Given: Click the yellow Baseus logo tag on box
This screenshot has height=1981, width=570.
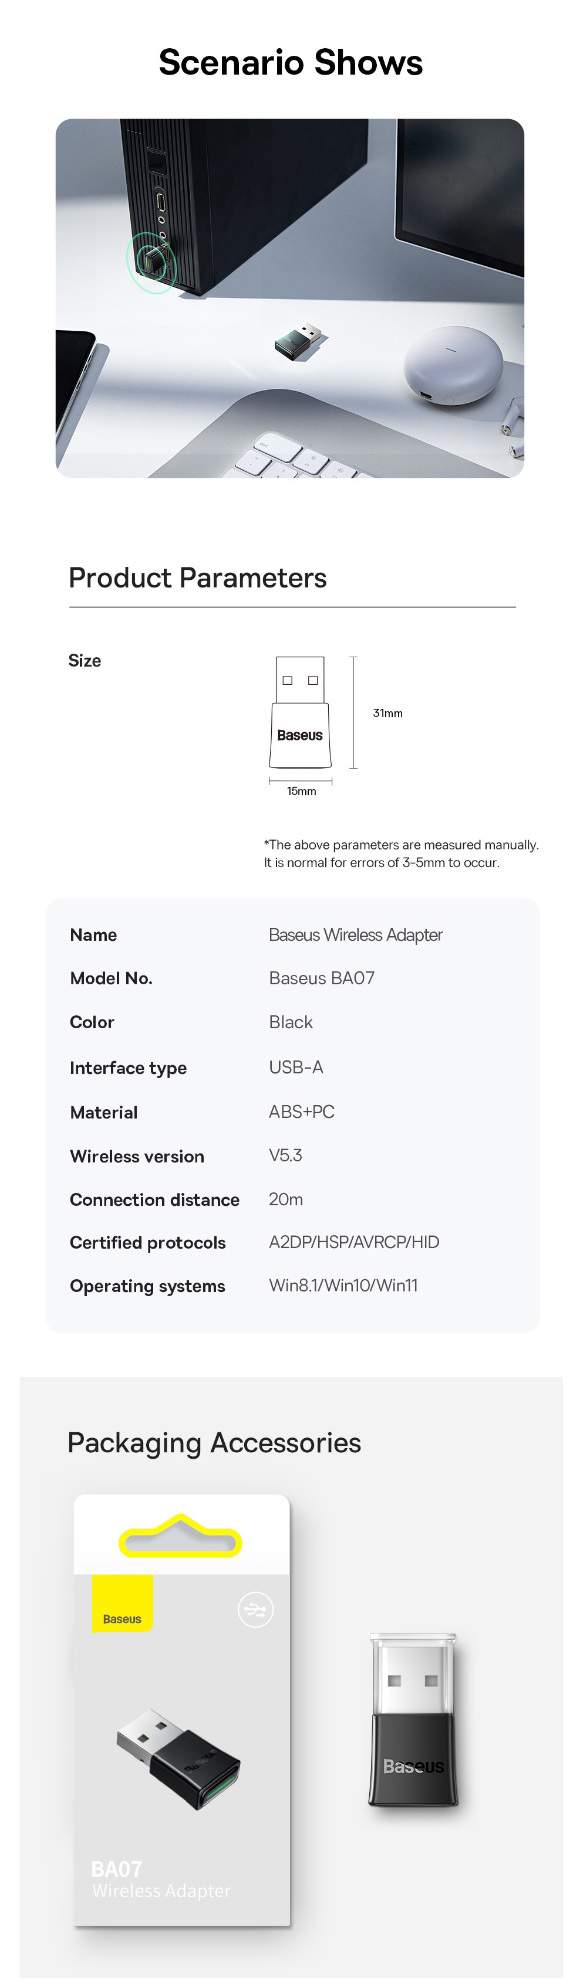Looking at the screenshot, I should tap(122, 1604).
